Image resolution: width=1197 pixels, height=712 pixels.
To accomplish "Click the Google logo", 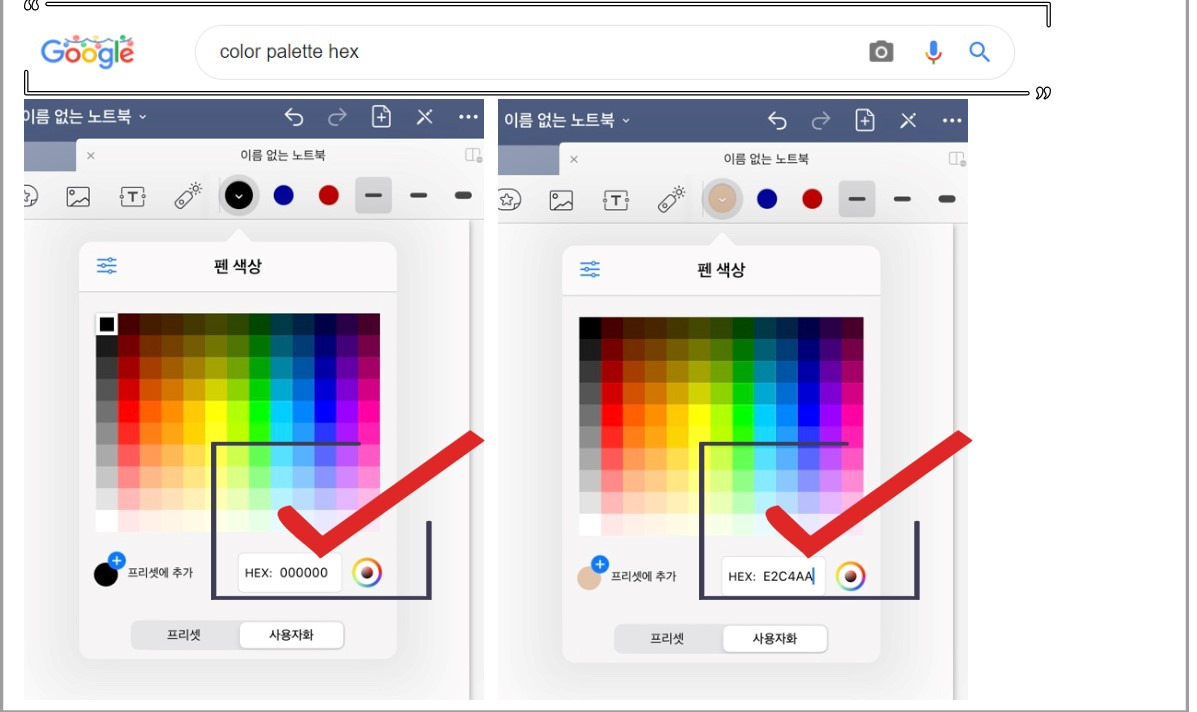I will coord(88,52).
